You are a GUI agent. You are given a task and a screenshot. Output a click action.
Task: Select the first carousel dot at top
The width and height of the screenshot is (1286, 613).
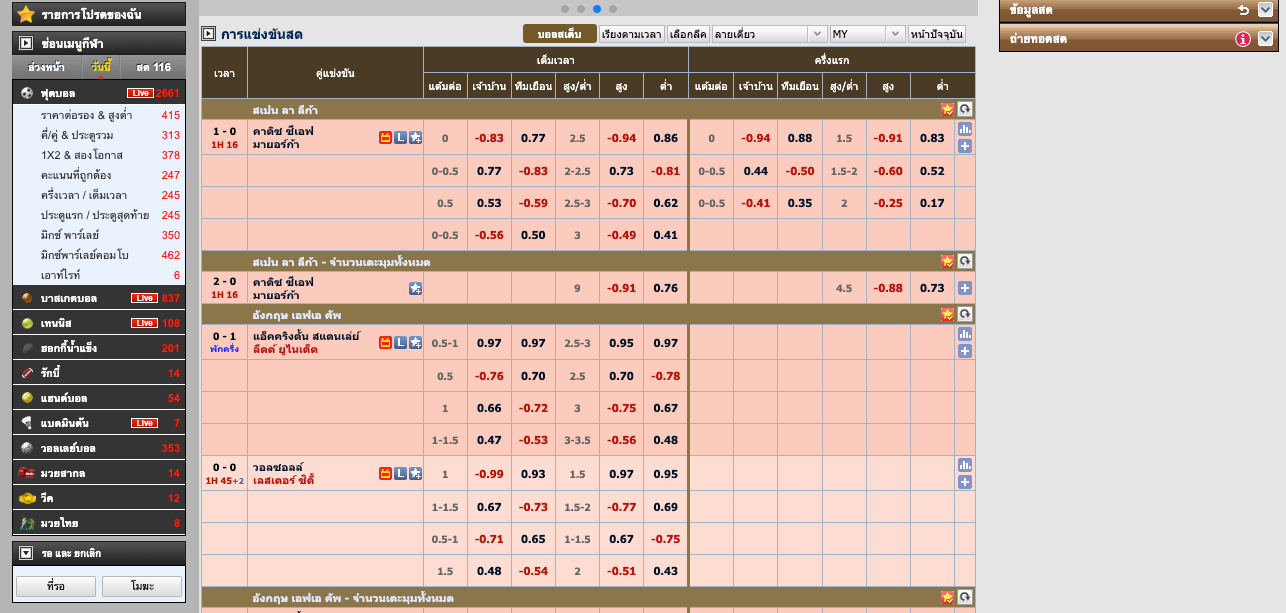(565, 8)
